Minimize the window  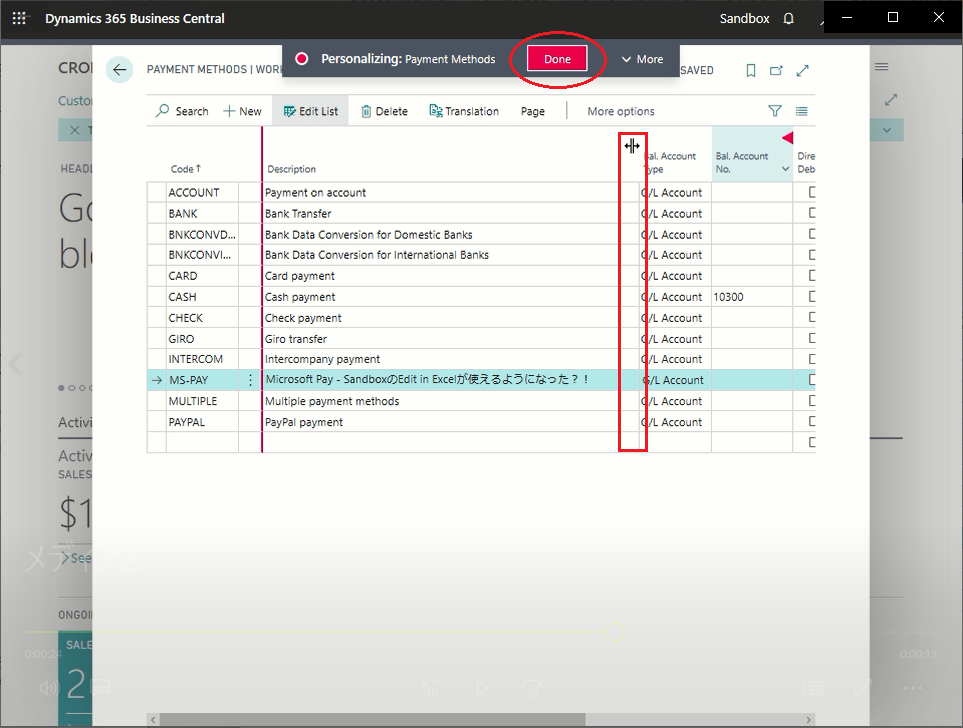[x=847, y=17]
